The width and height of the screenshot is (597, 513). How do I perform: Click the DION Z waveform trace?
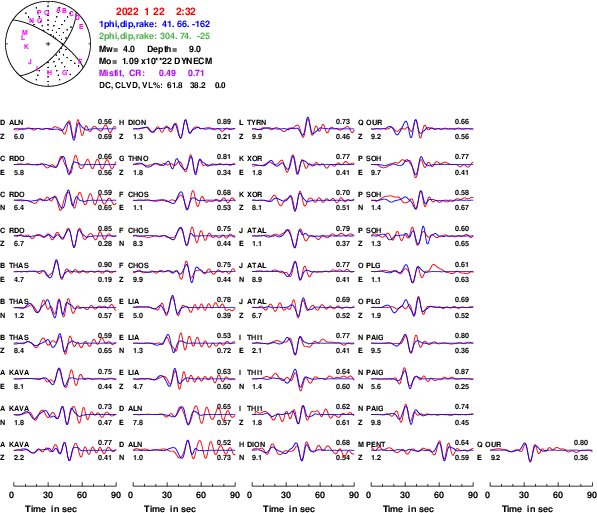click(184, 129)
